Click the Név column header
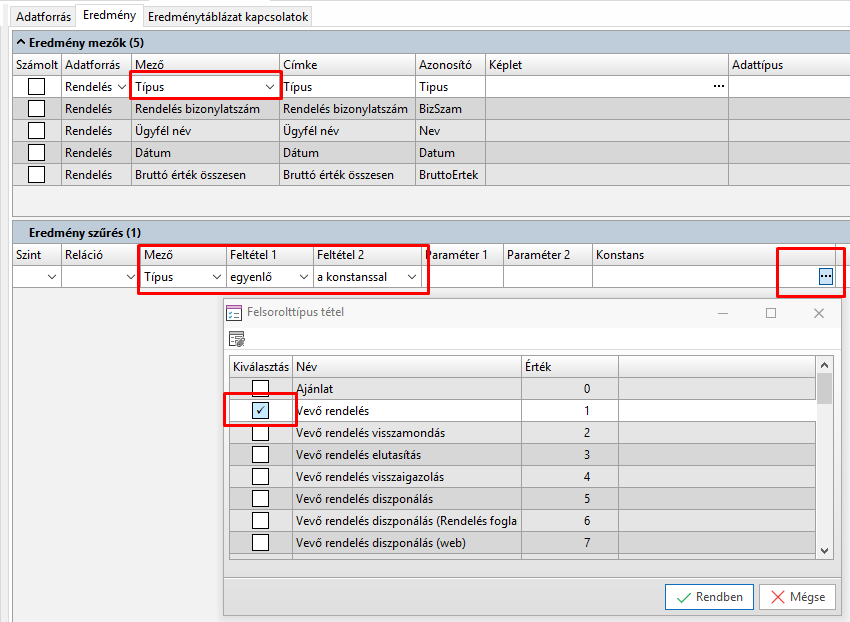 click(407, 367)
